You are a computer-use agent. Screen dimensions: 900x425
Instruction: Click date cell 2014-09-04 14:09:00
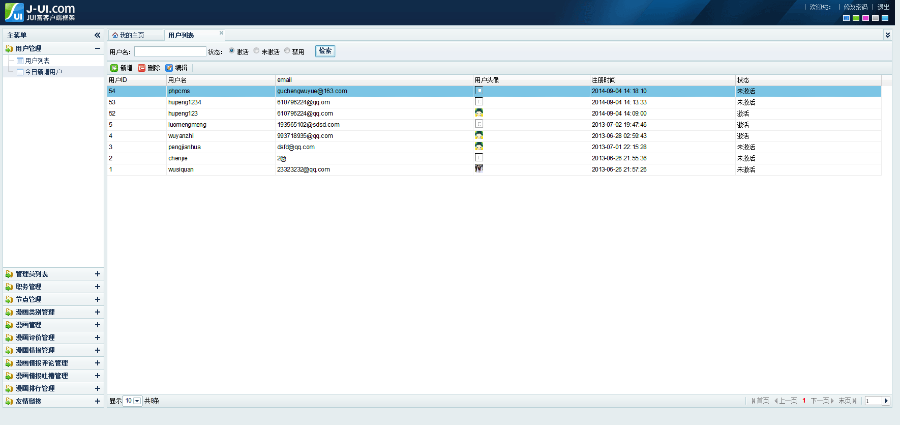(619, 113)
